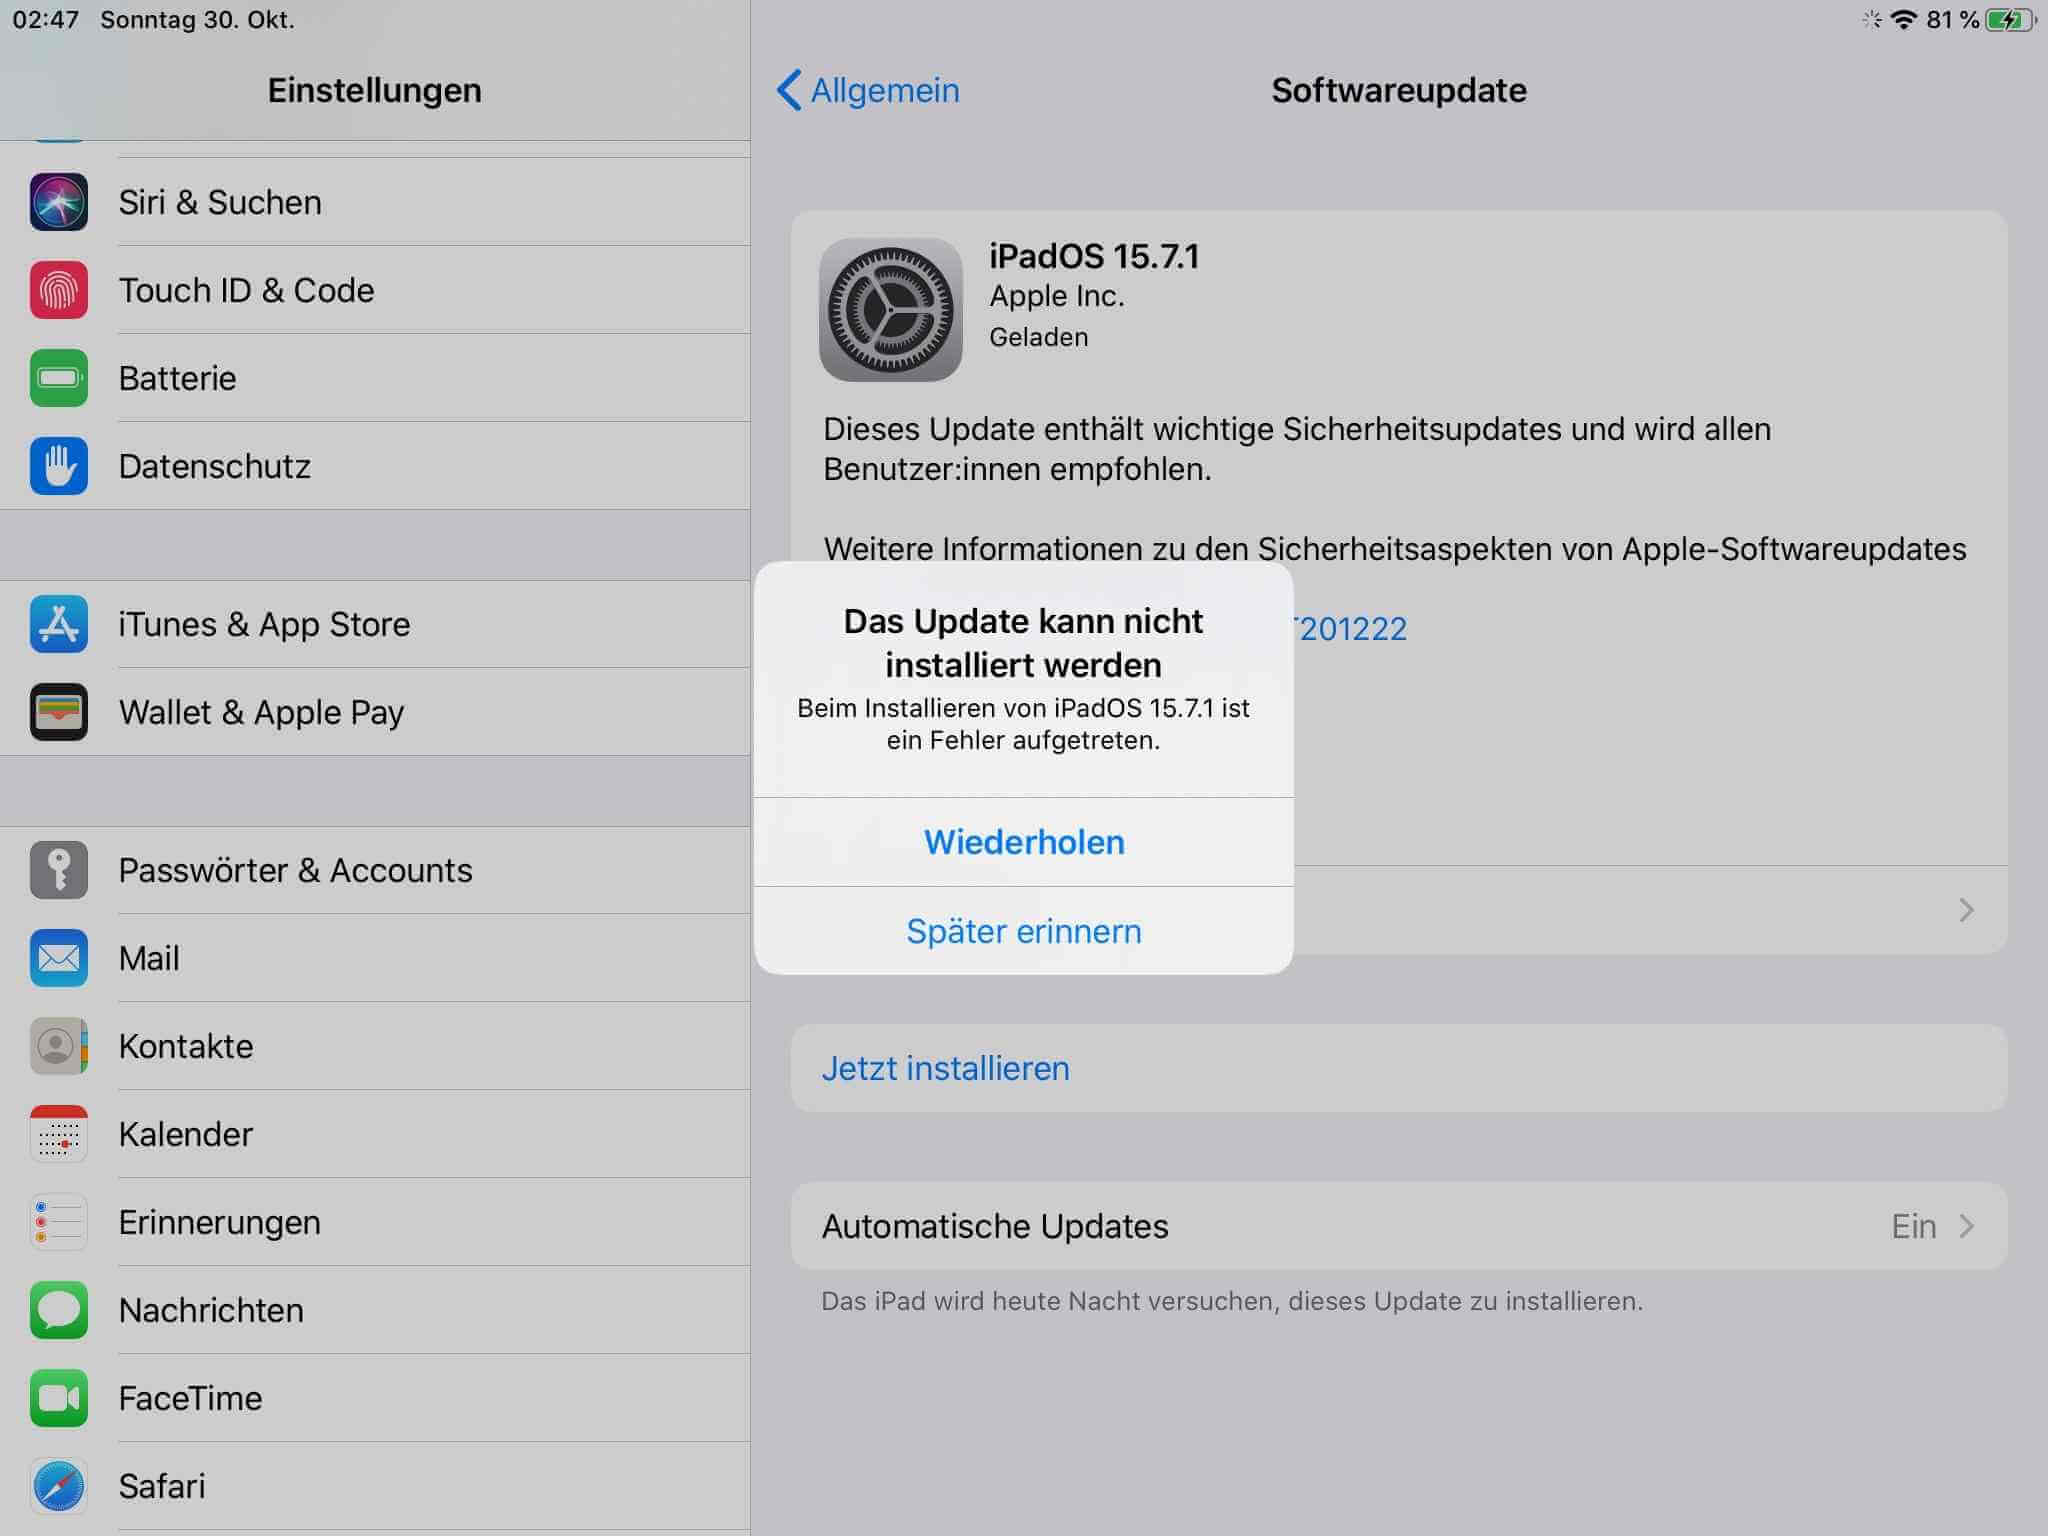Viewport: 2048px width, 1536px height.
Task: Open the link ending in 201222
Action: click(1350, 628)
